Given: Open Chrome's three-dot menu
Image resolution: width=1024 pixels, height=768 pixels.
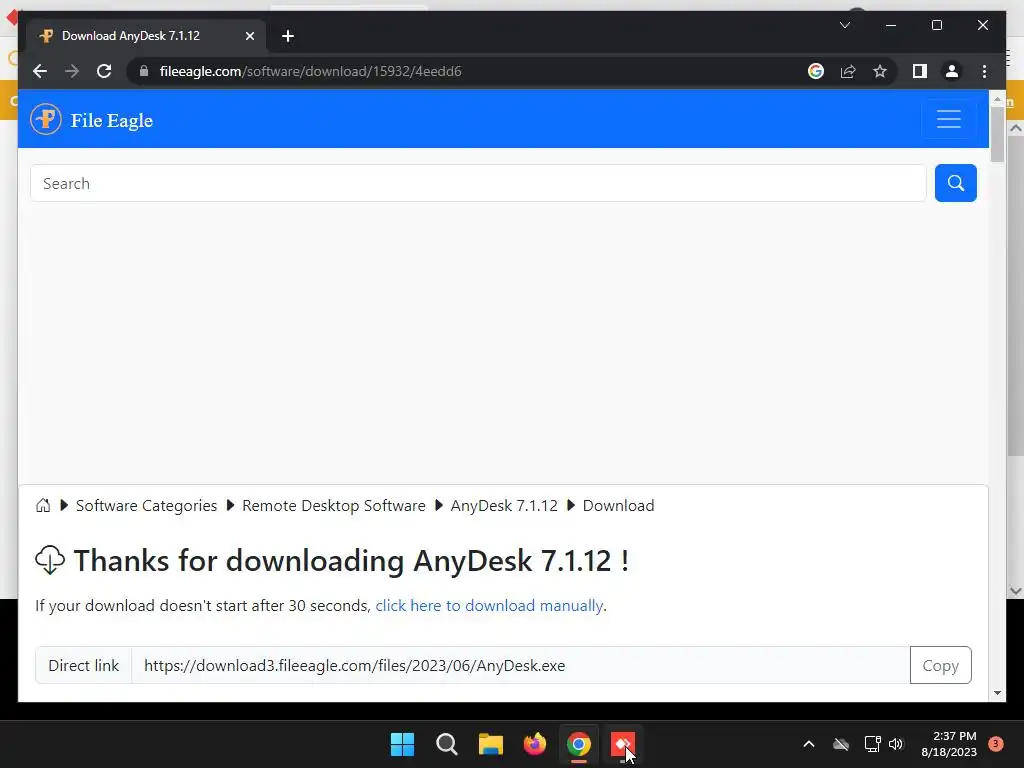Looking at the screenshot, I should (984, 71).
